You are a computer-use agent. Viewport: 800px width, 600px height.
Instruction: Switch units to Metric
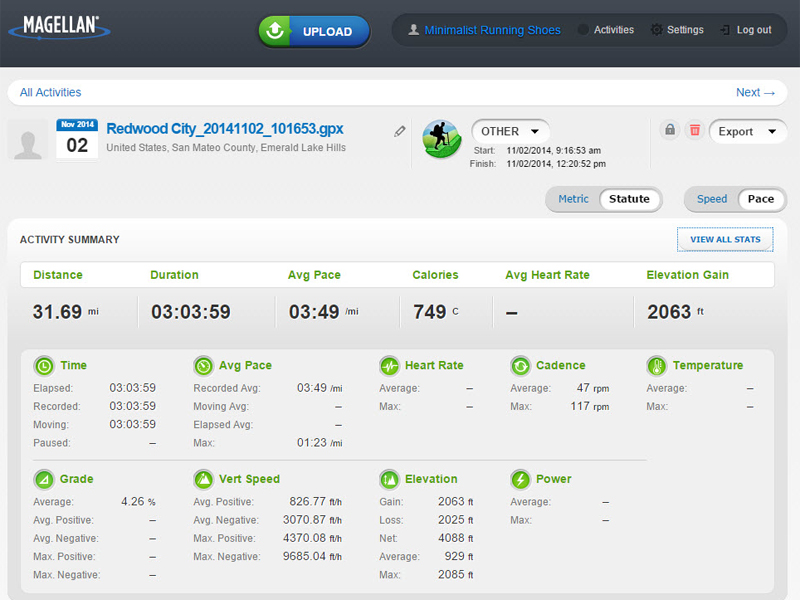[573, 199]
